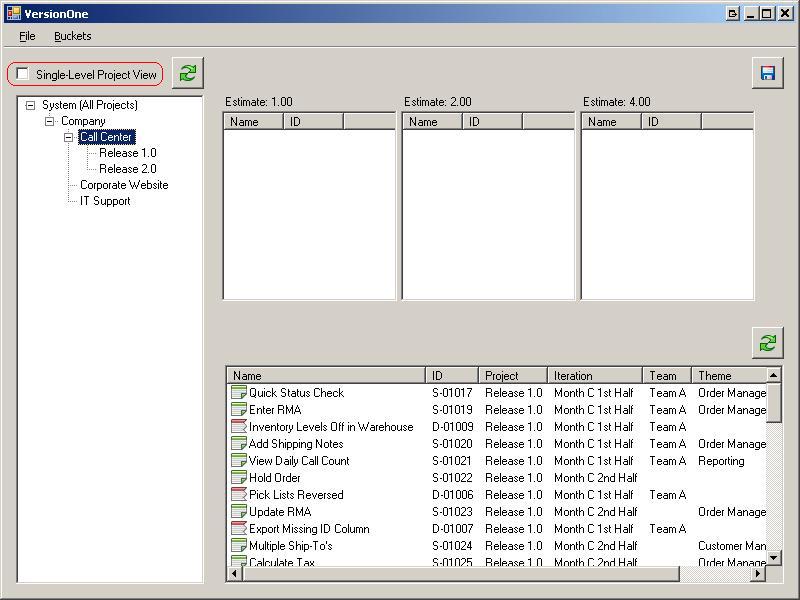This screenshot has width=800, height=600.
Task: Click ID cell S-01022
Action: click(x=452, y=478)
